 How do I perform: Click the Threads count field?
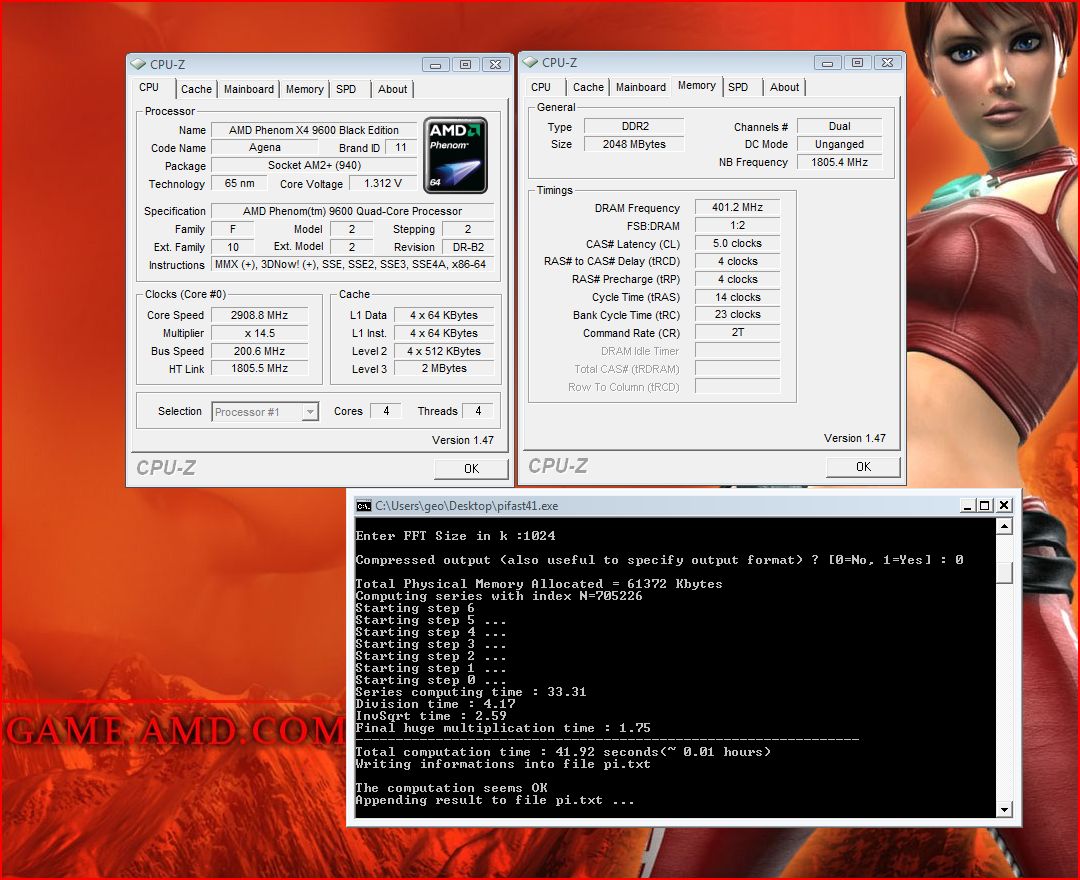(x=478, y=411)
